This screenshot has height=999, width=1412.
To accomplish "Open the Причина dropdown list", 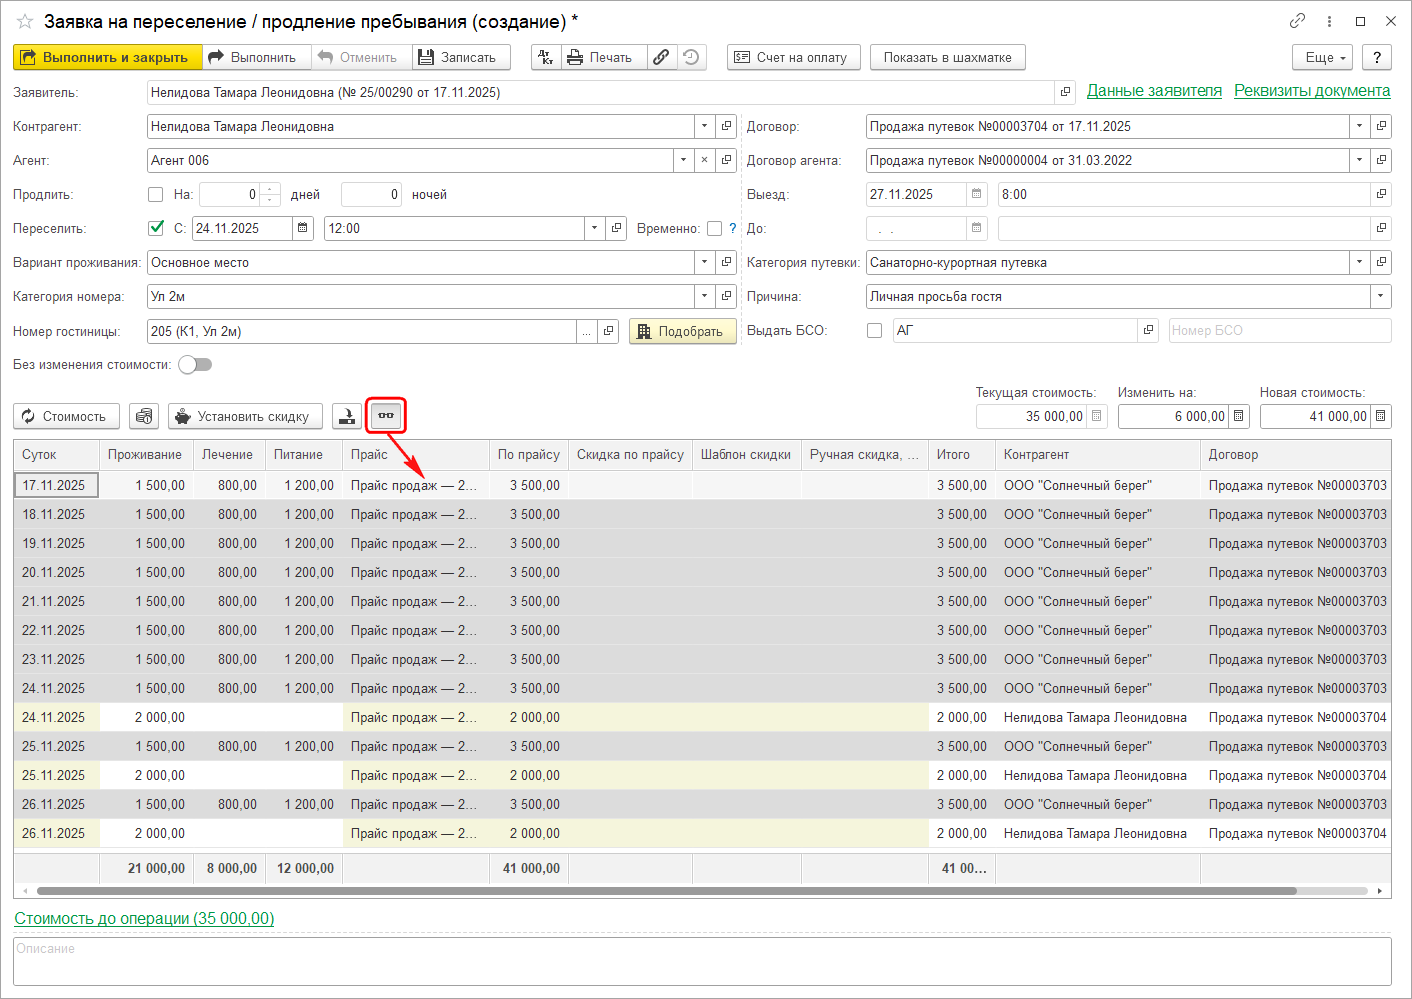I will 1380,297.
